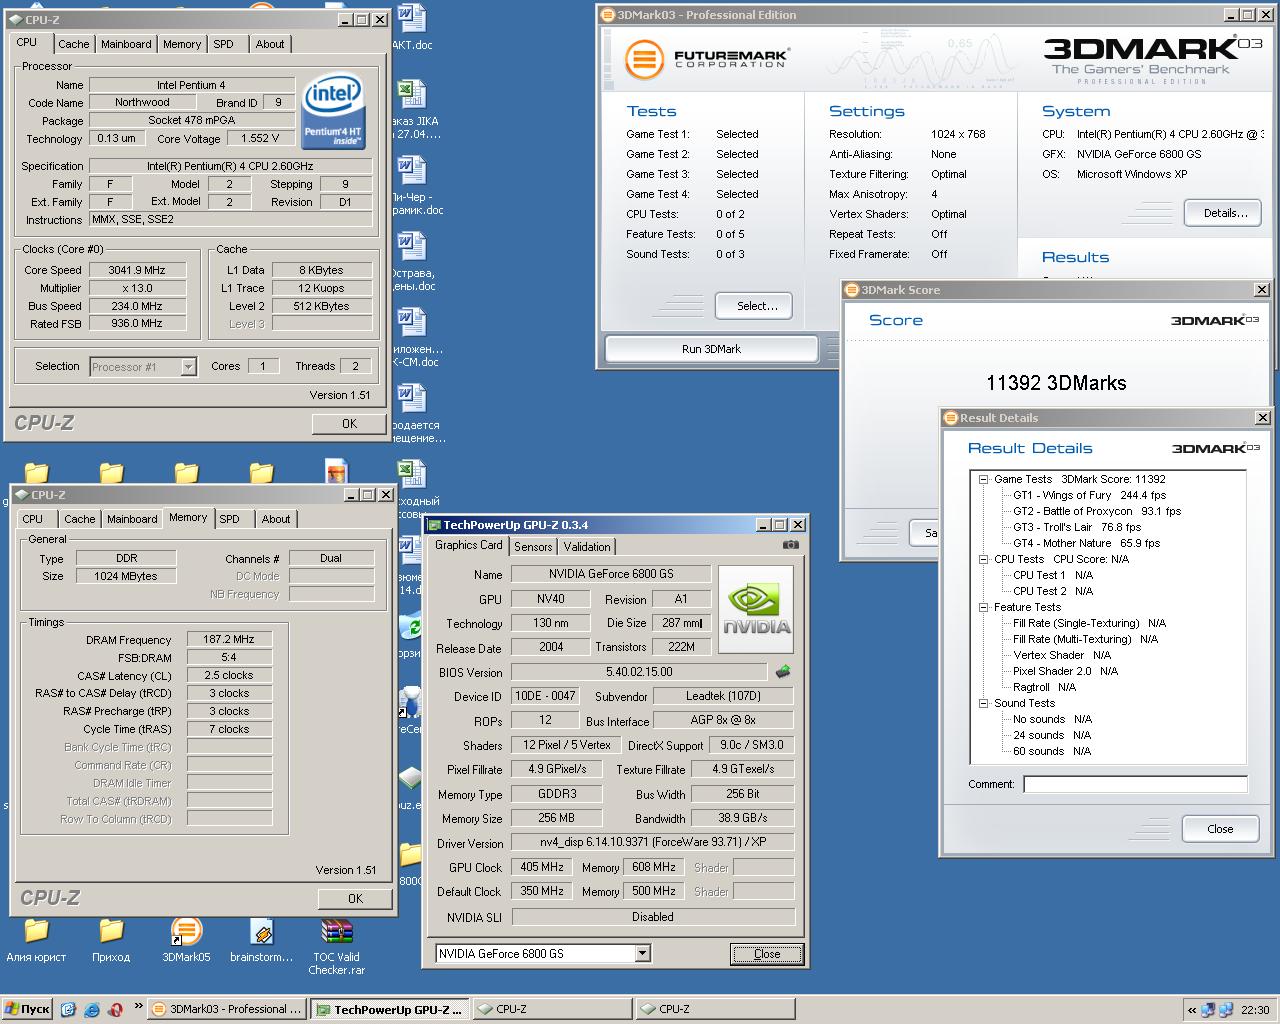
Task: Open the 'Острава' Word document on desktop
Action: [x=411, y=248]
